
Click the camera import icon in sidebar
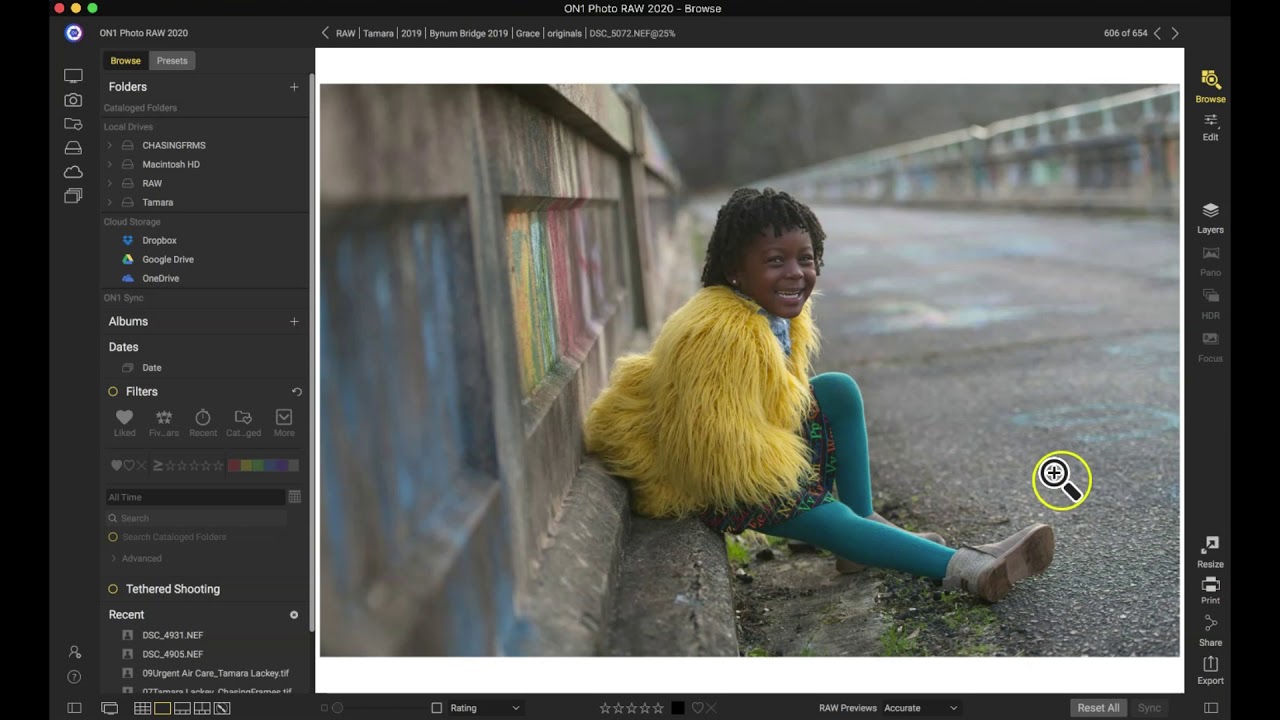pyautogui.click(x=73, y=100)
